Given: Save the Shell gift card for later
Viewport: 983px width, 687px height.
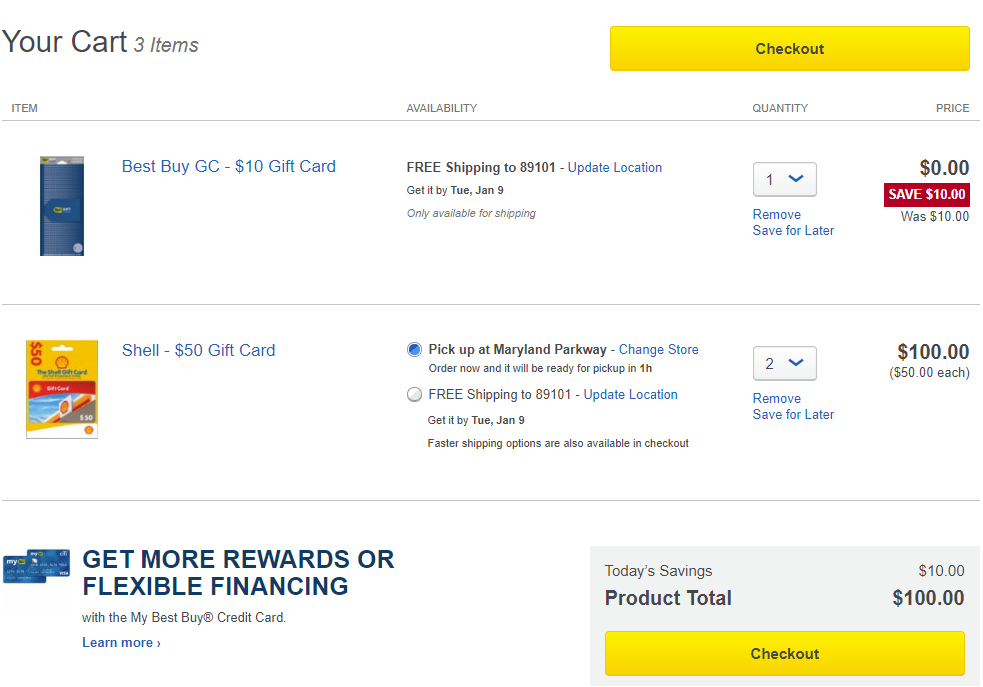Looking at the screenshot, I should [793, 415].
